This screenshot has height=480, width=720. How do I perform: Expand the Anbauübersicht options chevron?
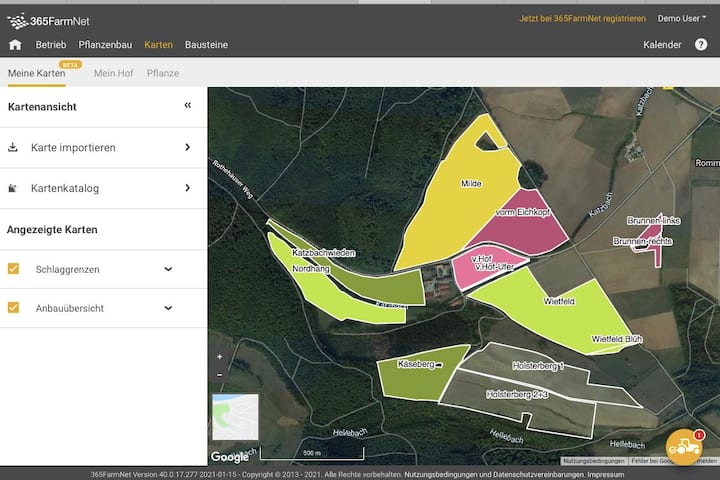click(x=169, y=308)
